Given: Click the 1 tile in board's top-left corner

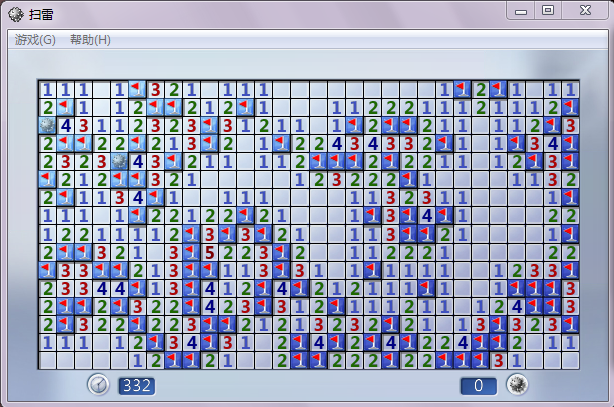Looking at the screenshot, I should (47, 90).
